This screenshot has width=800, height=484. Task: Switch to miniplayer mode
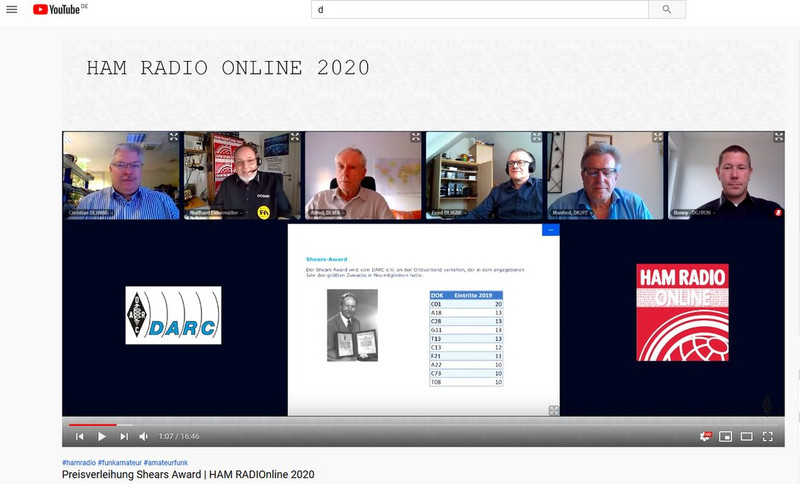tap(726, 437)
